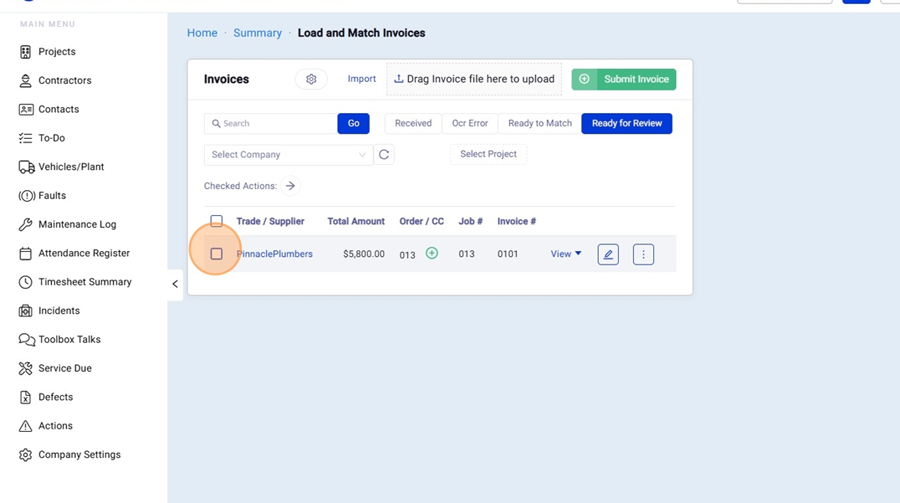Open Toolbox Talks in the sidebar
The width and height of the screenshot is (900, 503).
(69, 340)
